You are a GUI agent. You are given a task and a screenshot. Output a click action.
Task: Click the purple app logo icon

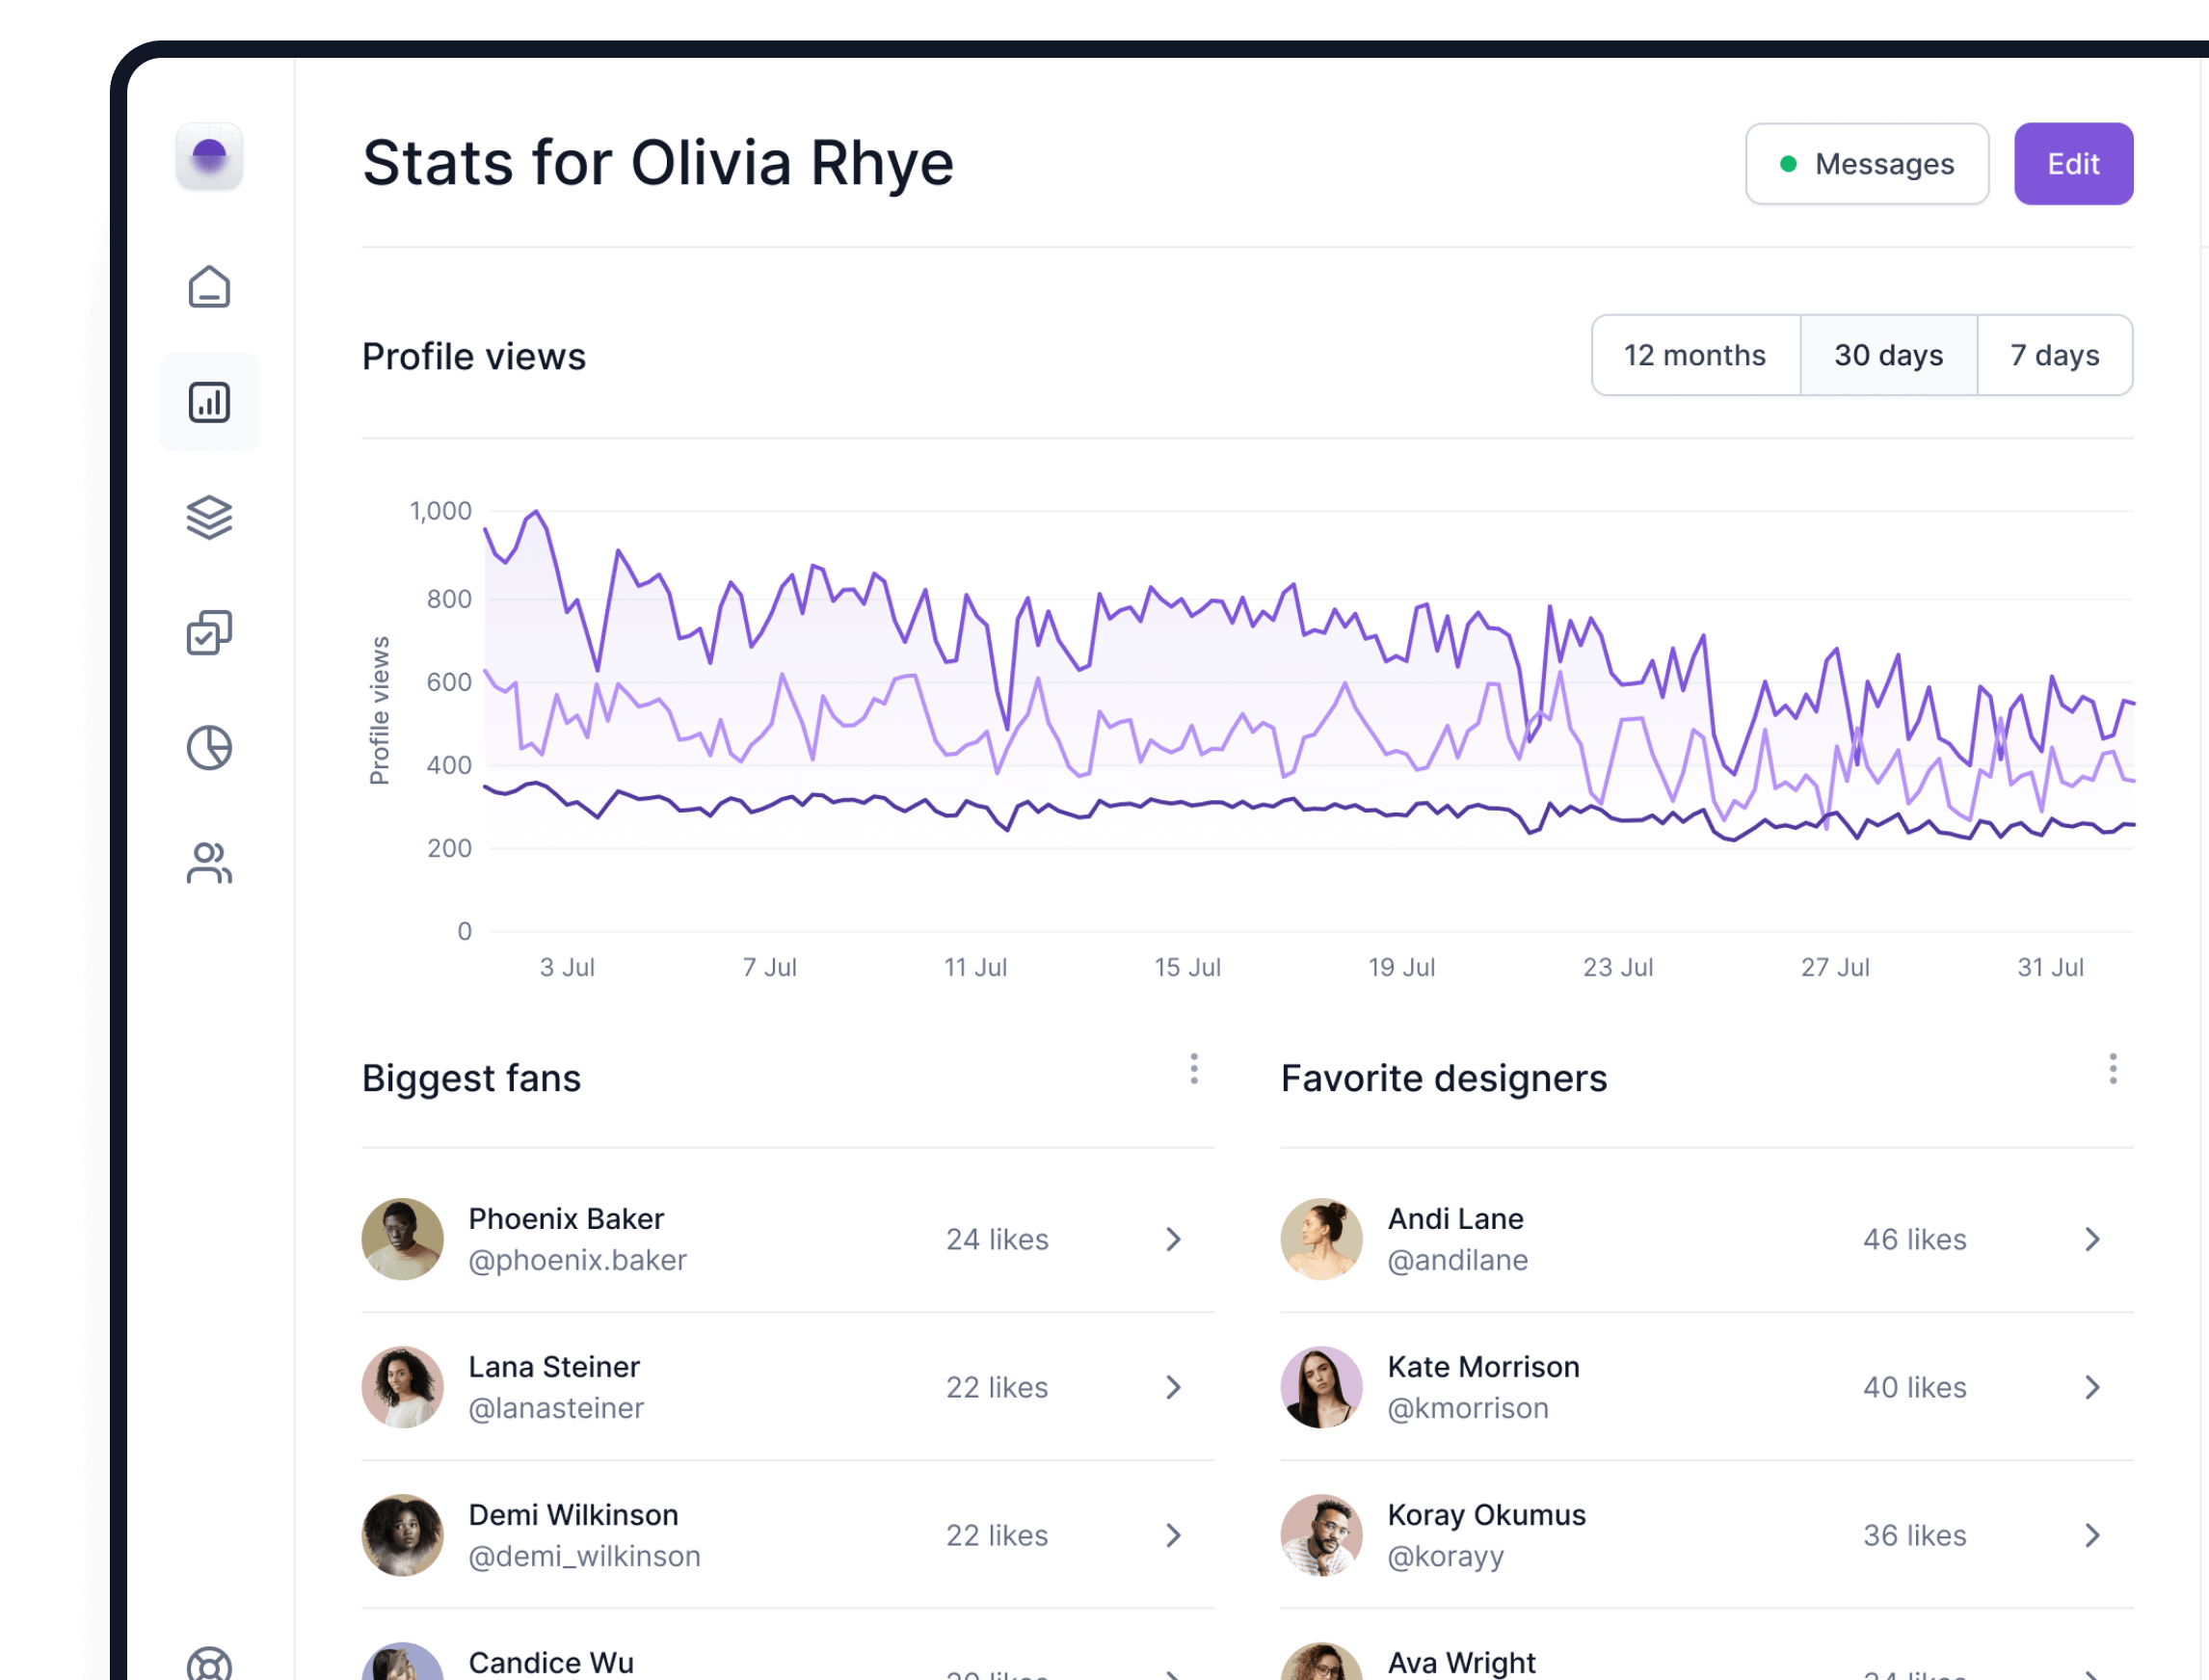coord(209,157)
